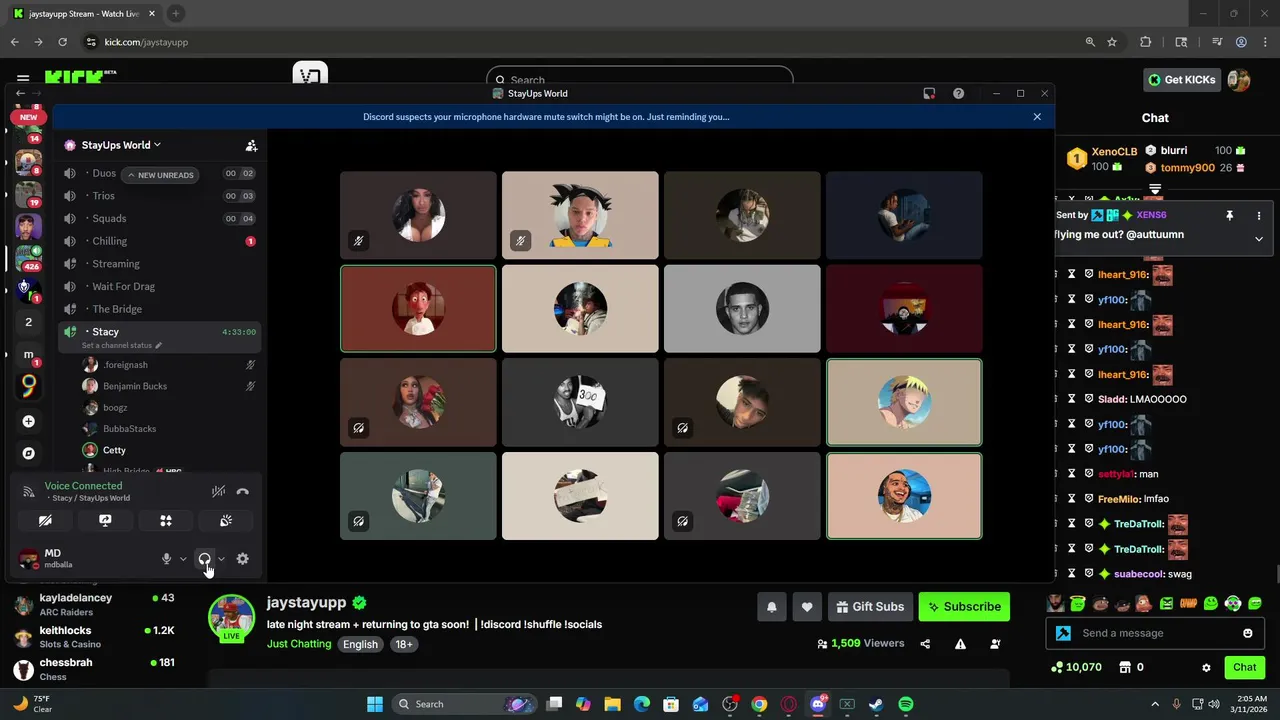Open the emote picker smiley

(1248, 633)
